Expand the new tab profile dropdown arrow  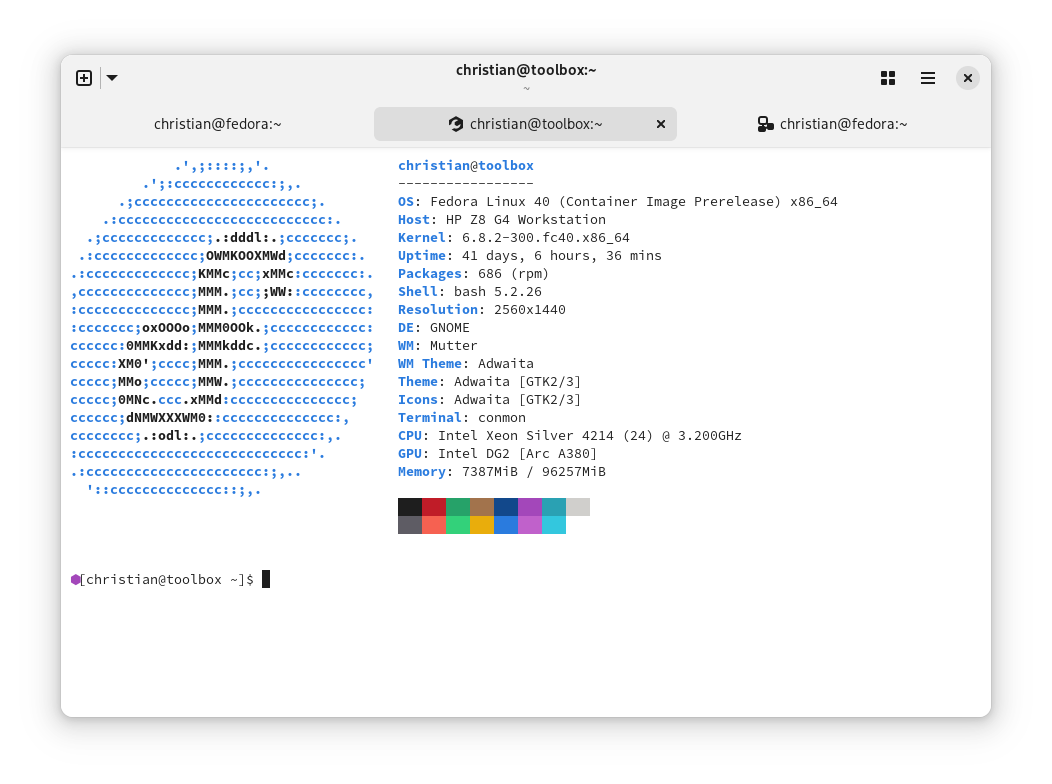(x=112, y=78)
